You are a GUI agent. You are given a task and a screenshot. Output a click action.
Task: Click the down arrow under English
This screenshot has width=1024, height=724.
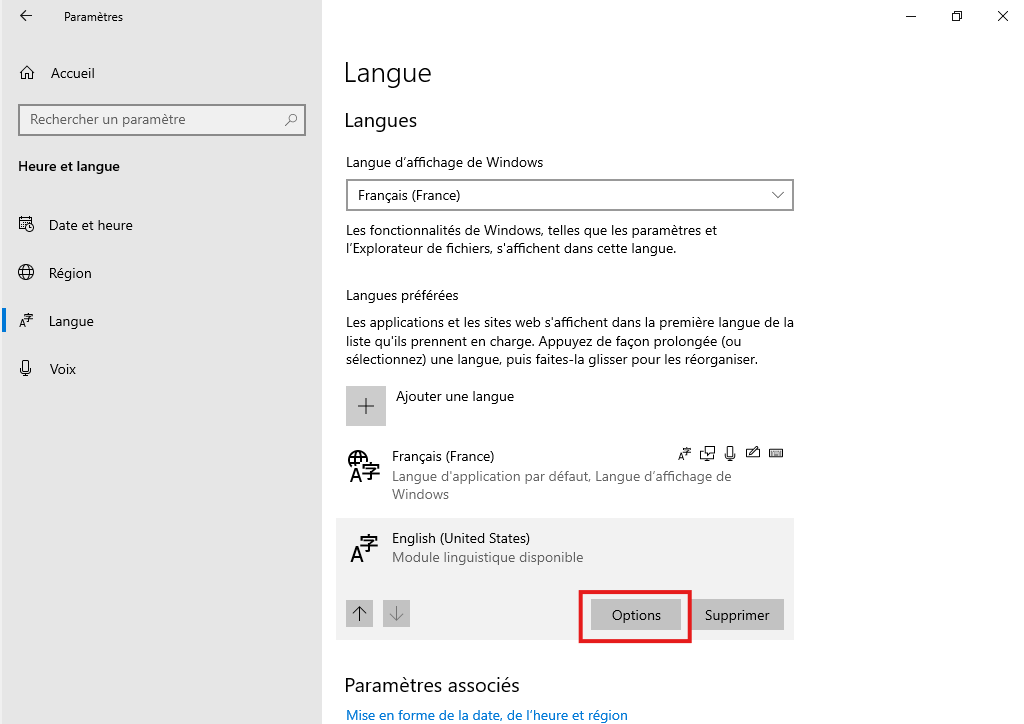(x=397, y=614)
